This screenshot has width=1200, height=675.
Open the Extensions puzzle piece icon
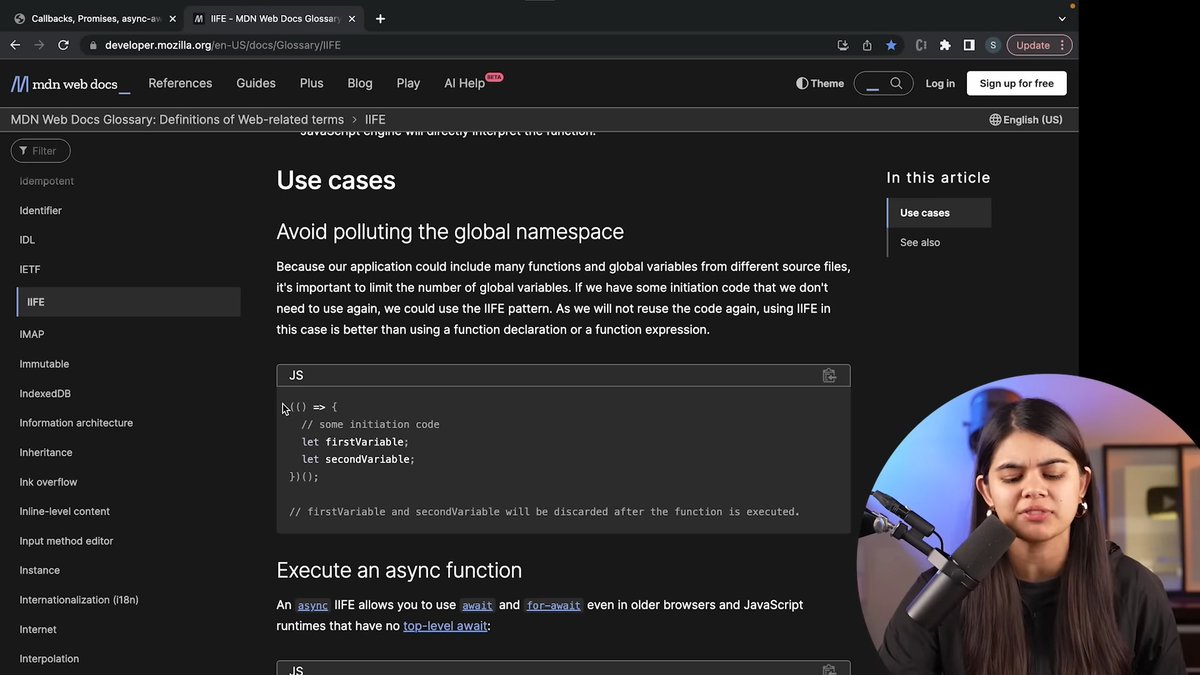(x=945, y=45)
